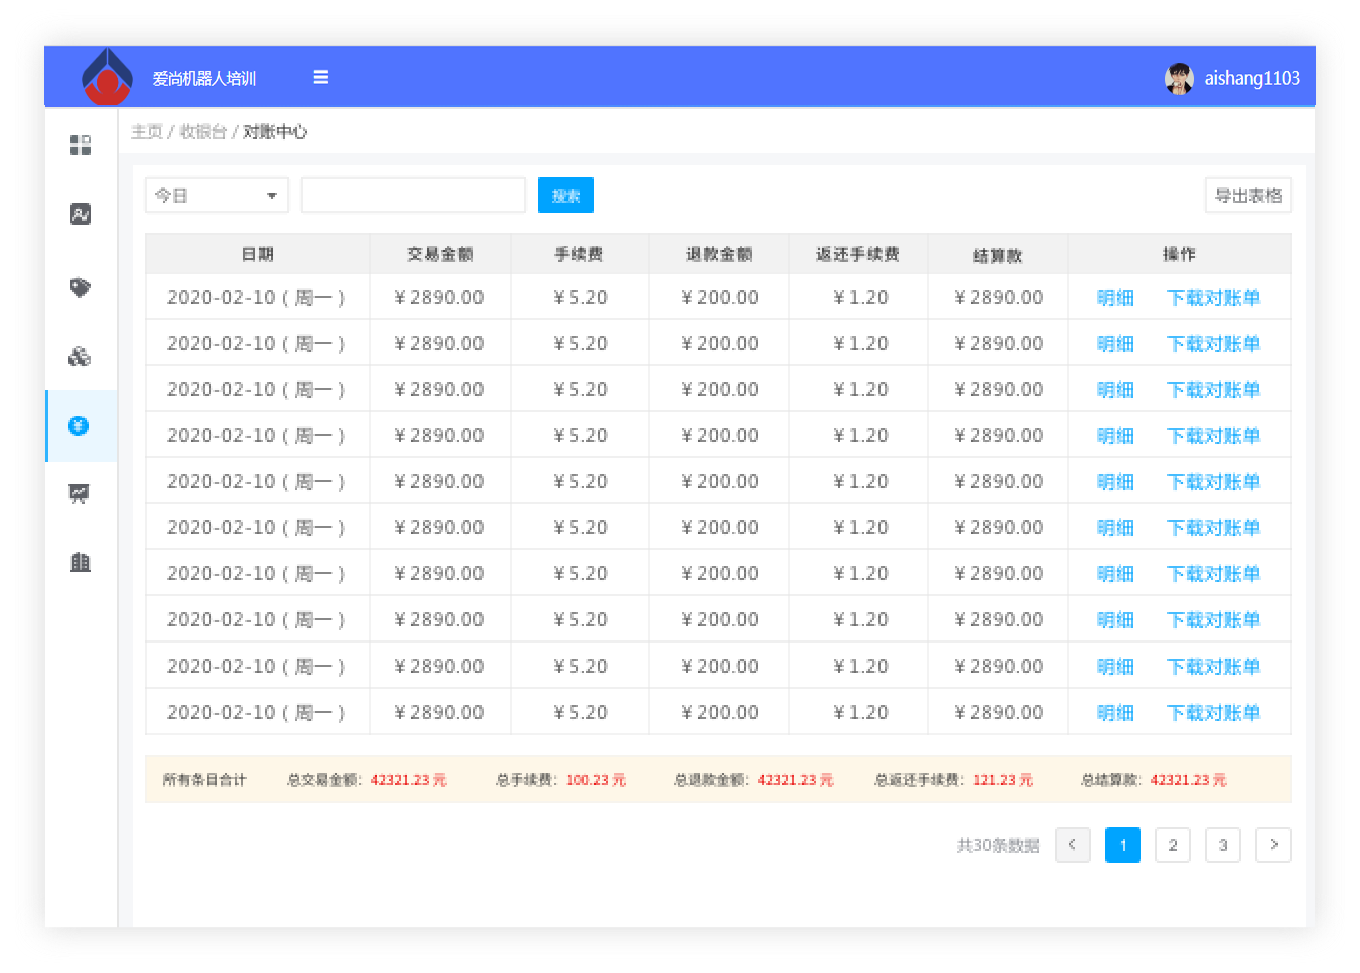This screenshot has width=1360, height=973.
Task: Focus the search text field beside 今日
Action: coord(413,195)
